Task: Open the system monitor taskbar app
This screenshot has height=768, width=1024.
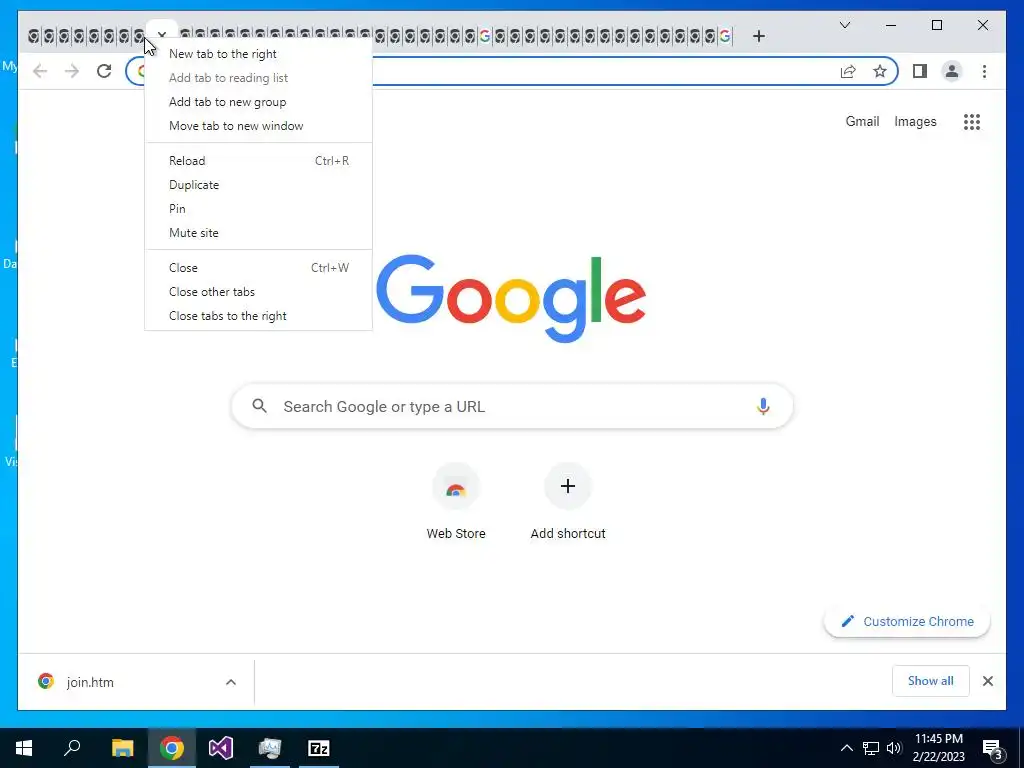Action: point(270,748)
